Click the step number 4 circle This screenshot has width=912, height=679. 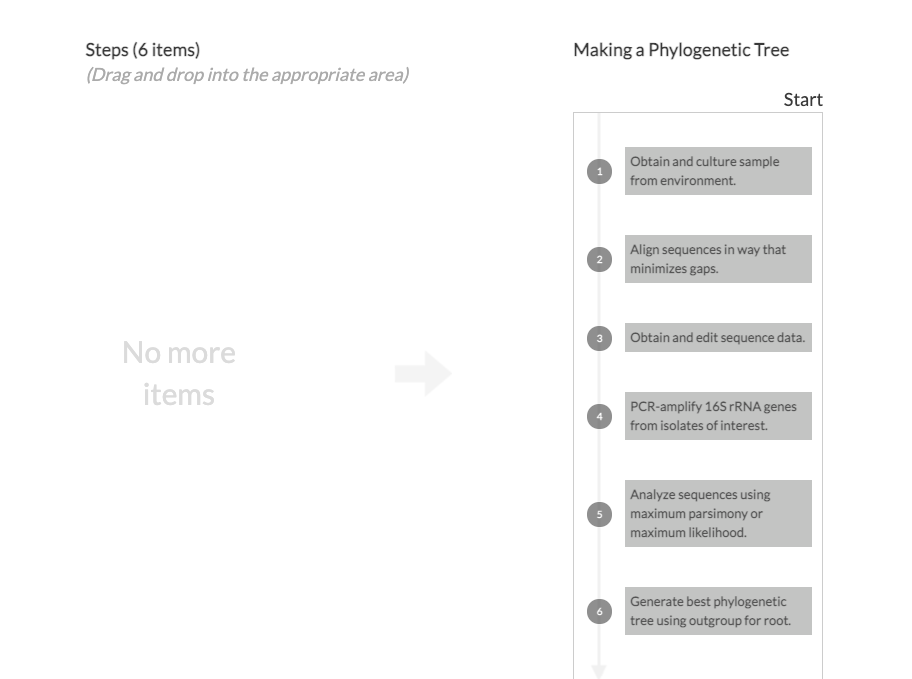[599, 416]
